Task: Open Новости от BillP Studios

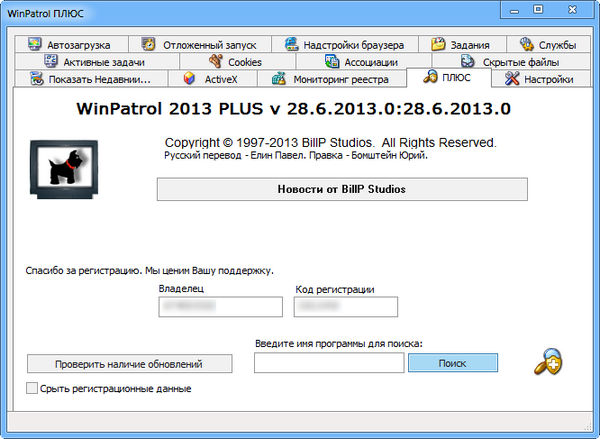Action: (x=342, y=189)
